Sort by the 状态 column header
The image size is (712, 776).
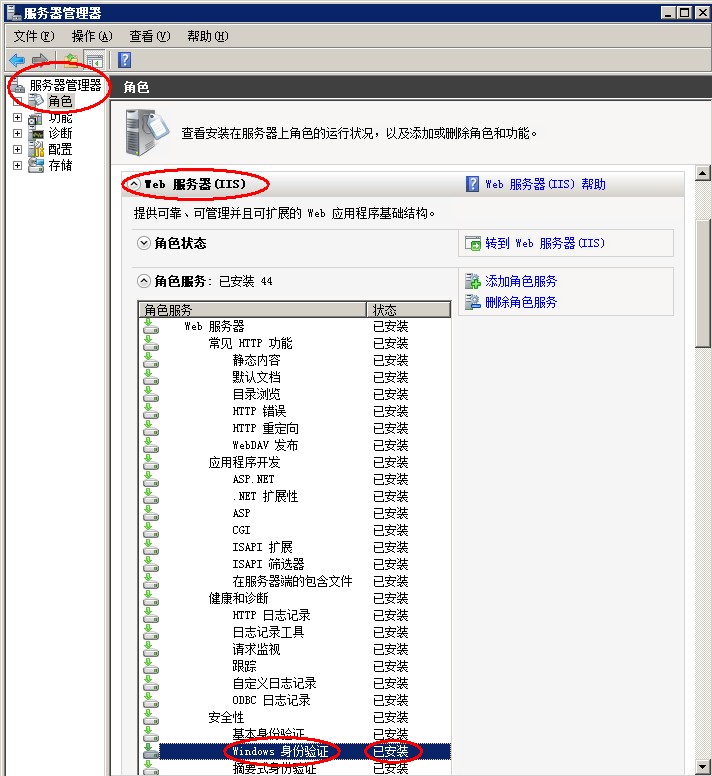click(x=409, y=310)
